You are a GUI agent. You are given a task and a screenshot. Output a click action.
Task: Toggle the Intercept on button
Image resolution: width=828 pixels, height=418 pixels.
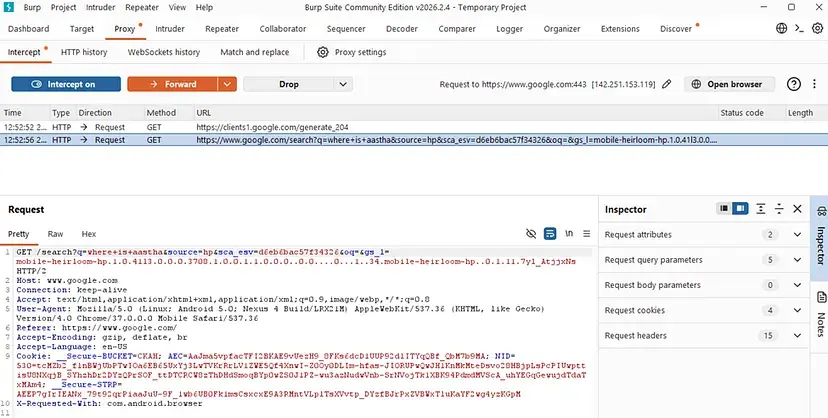[x=66, y=84]
